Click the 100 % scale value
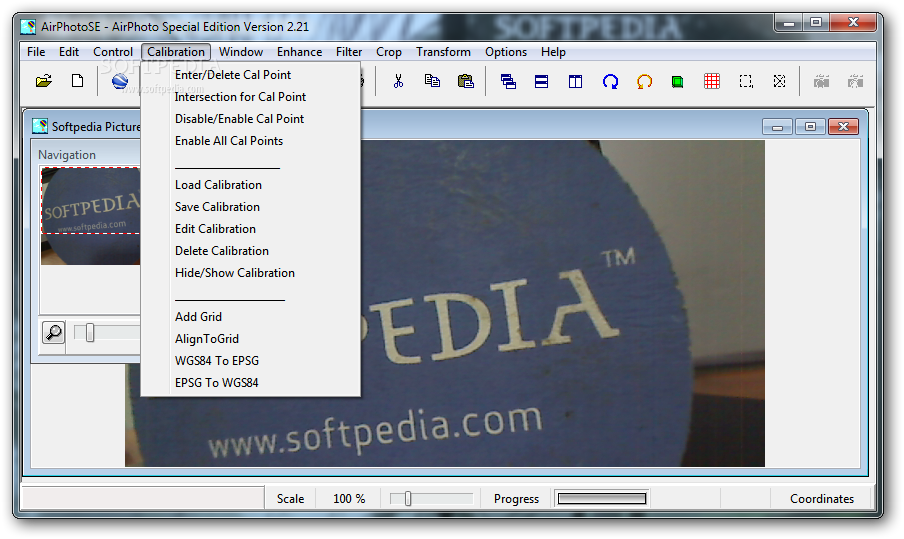This screenshot has height=539, width=904. click(x=349, y=499)
